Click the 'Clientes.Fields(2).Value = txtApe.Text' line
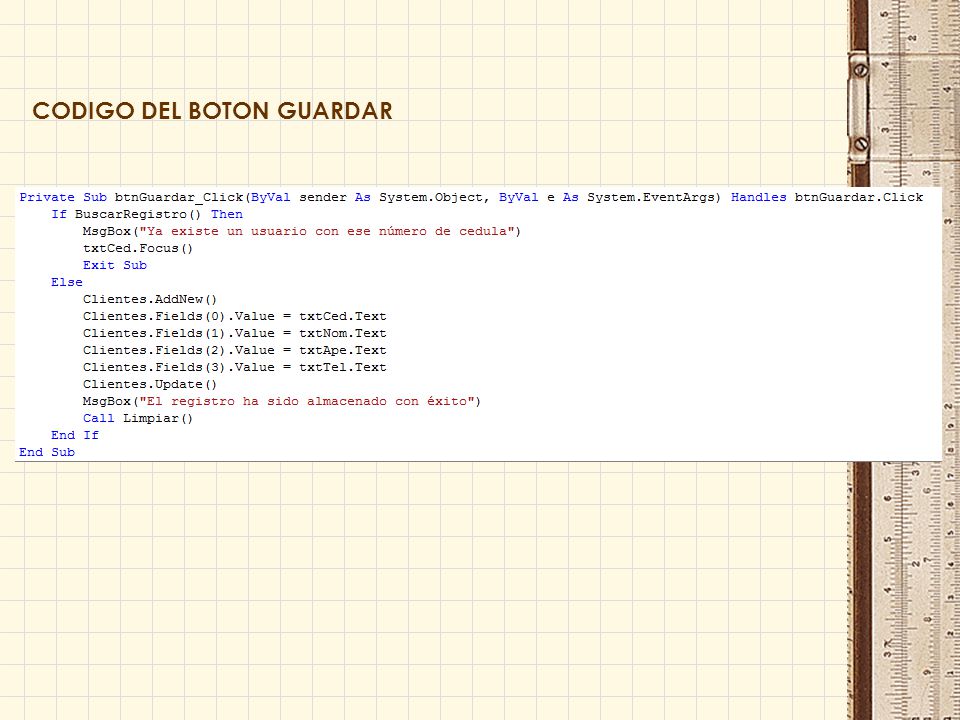The height and width of the screenshot is (720, 960). tap(234, 350)
